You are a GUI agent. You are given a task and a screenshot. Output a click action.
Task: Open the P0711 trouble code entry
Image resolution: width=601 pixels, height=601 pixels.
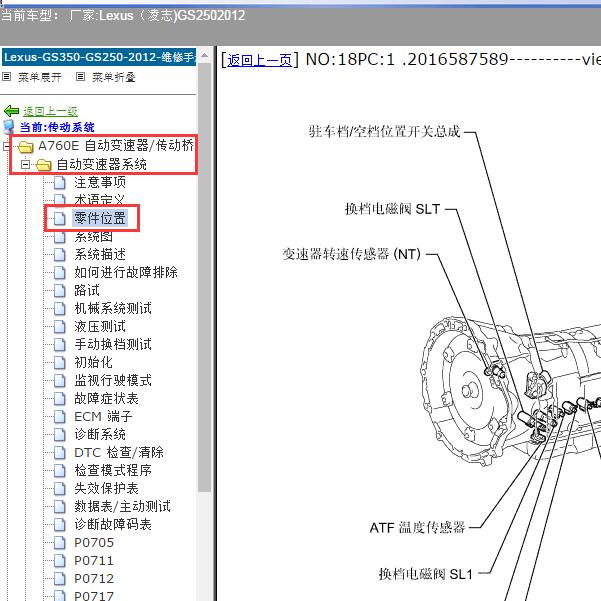pos(94,561)
